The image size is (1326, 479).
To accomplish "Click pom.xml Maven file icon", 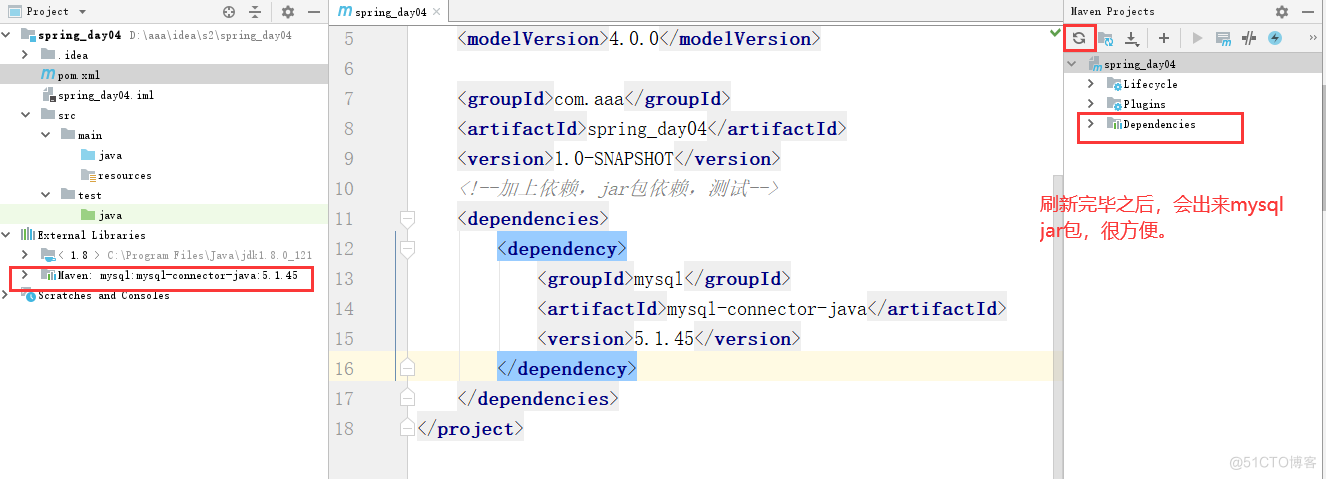I will tap(48, 75).
